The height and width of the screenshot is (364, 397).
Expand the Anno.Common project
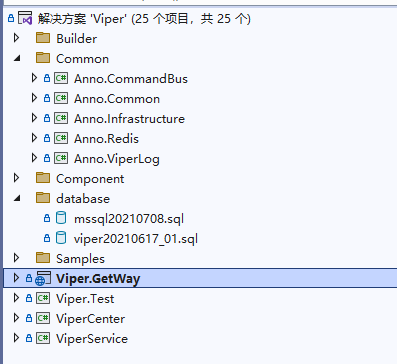(34, 98)
